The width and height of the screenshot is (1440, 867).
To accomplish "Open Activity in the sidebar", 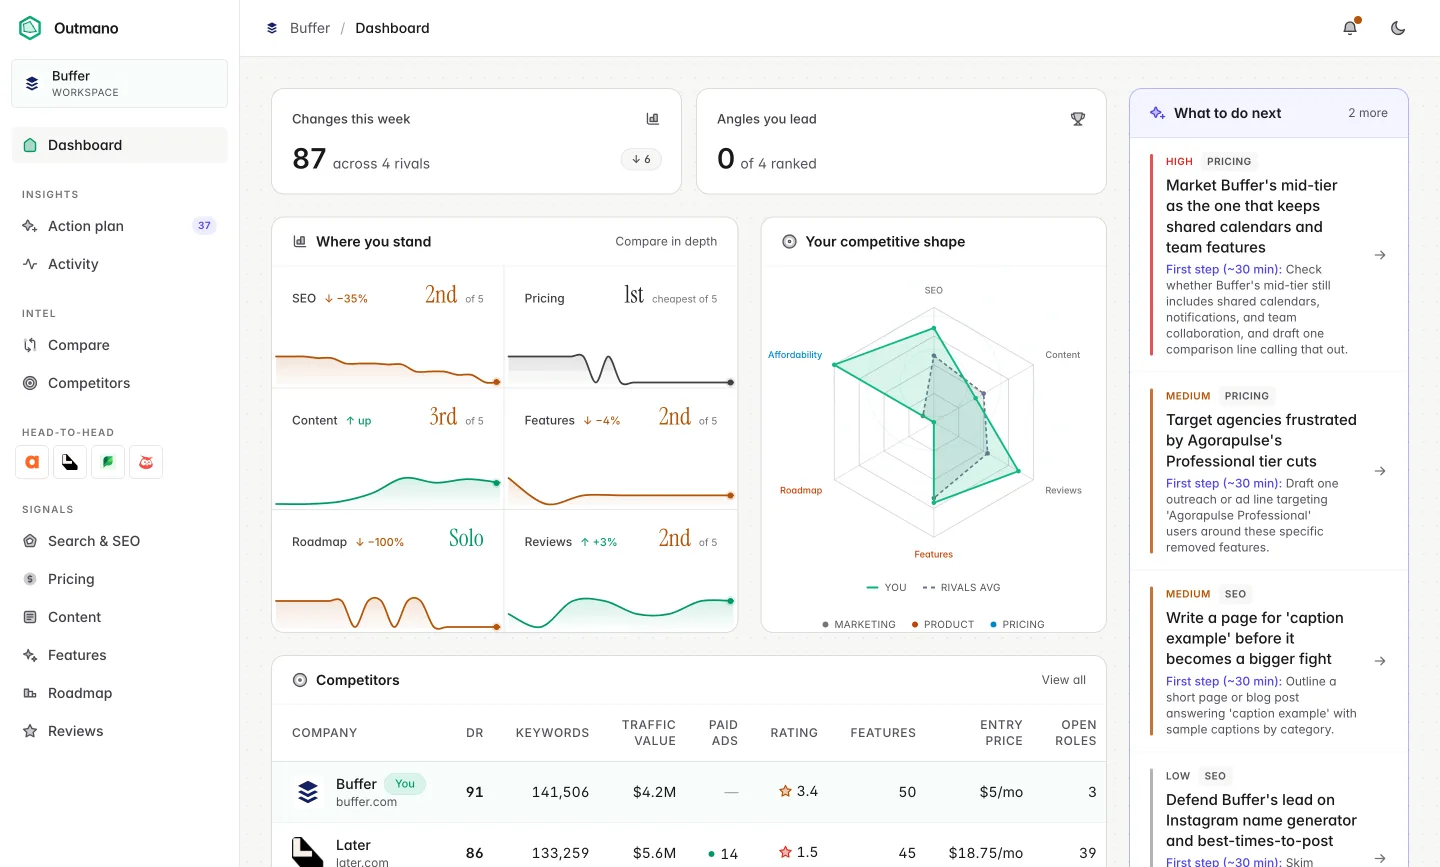I will tap(119, 264).
